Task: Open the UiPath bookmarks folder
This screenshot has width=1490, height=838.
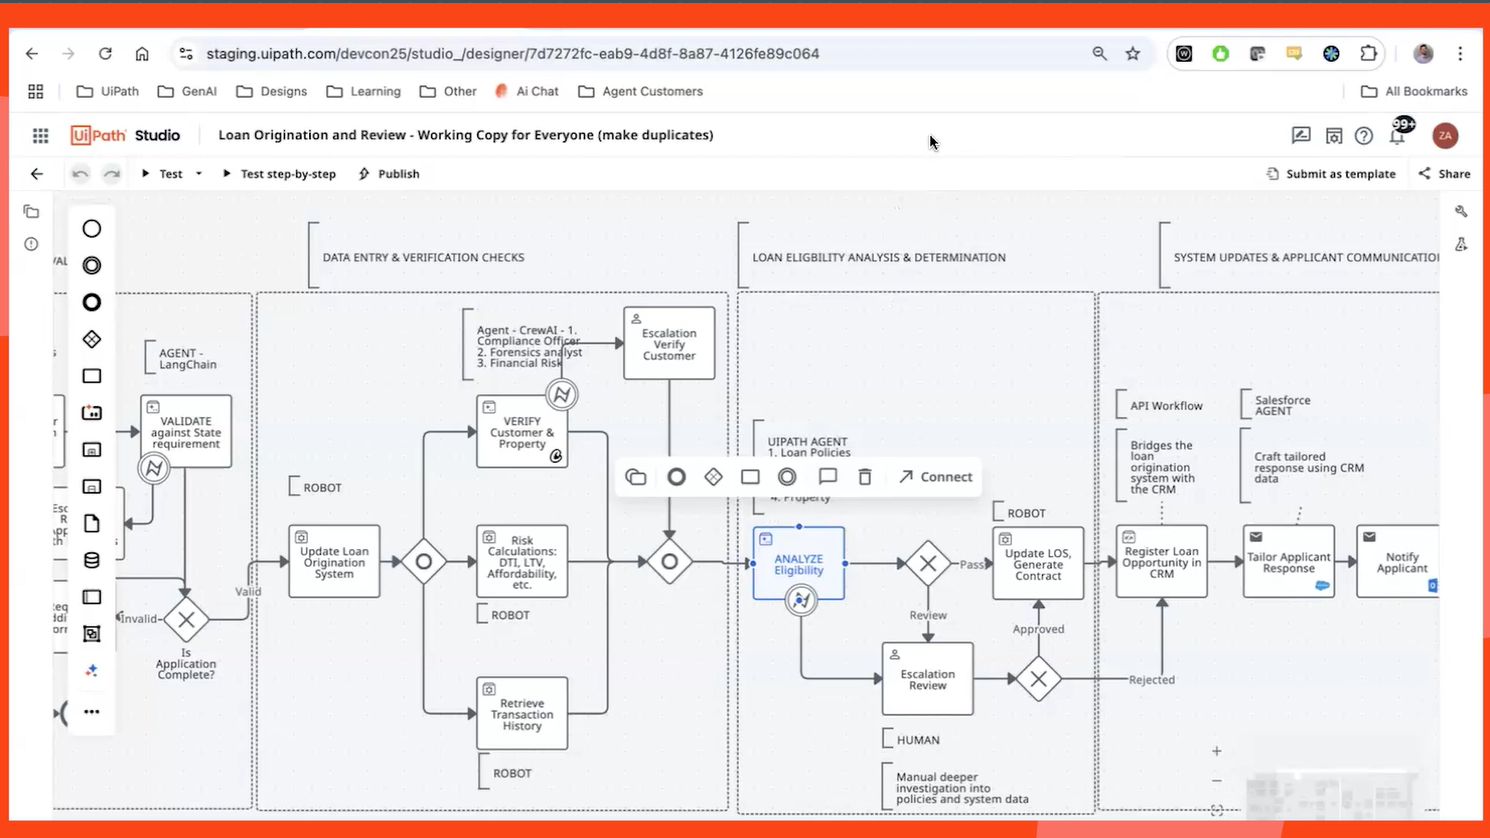Action: click(108, 92)
